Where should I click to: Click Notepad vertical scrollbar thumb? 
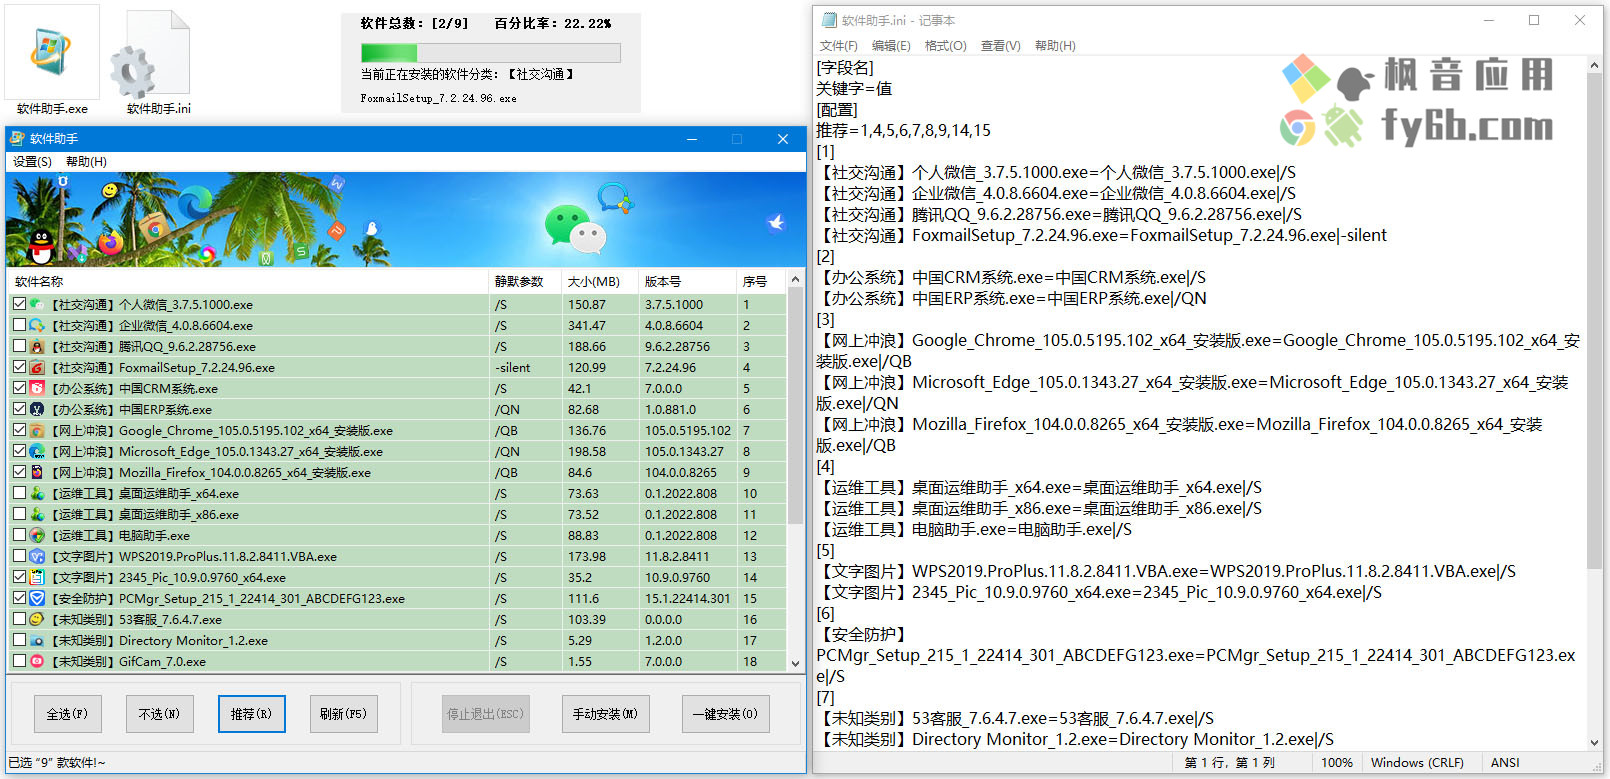pos(1594,320)
